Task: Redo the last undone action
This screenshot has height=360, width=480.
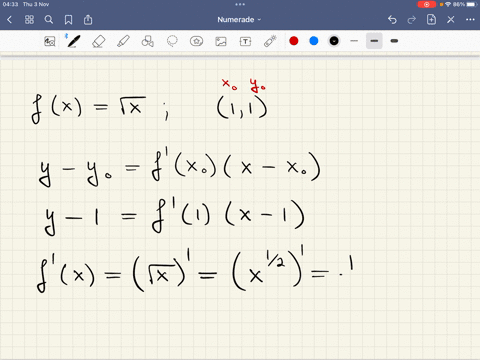Action: coord(412,20)
